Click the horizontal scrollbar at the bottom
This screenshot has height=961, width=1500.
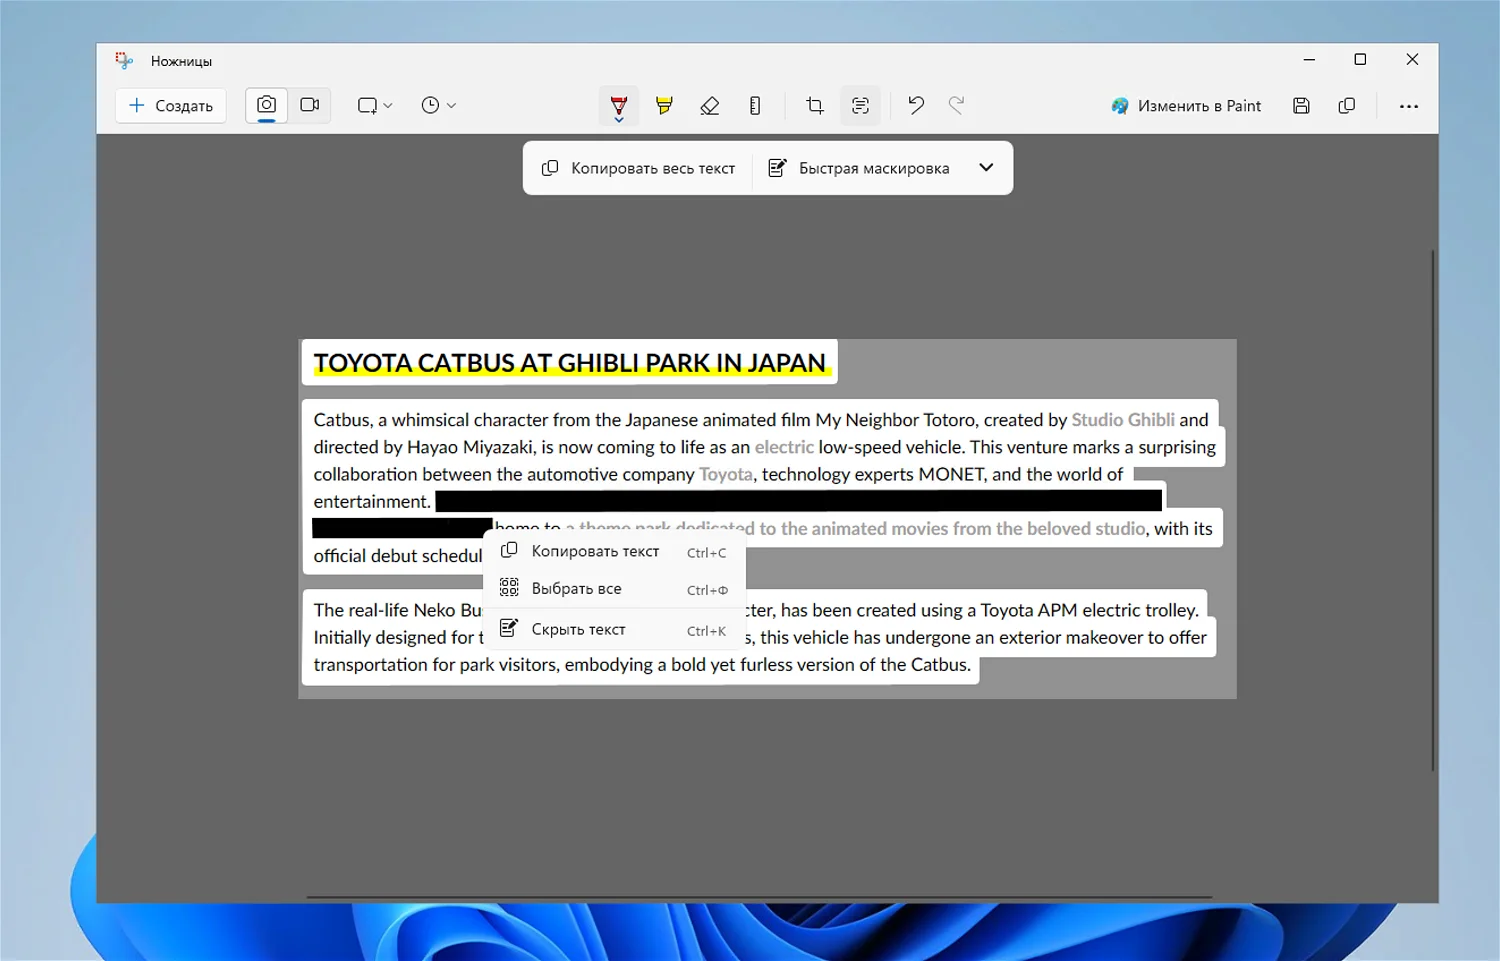(760, 897)
